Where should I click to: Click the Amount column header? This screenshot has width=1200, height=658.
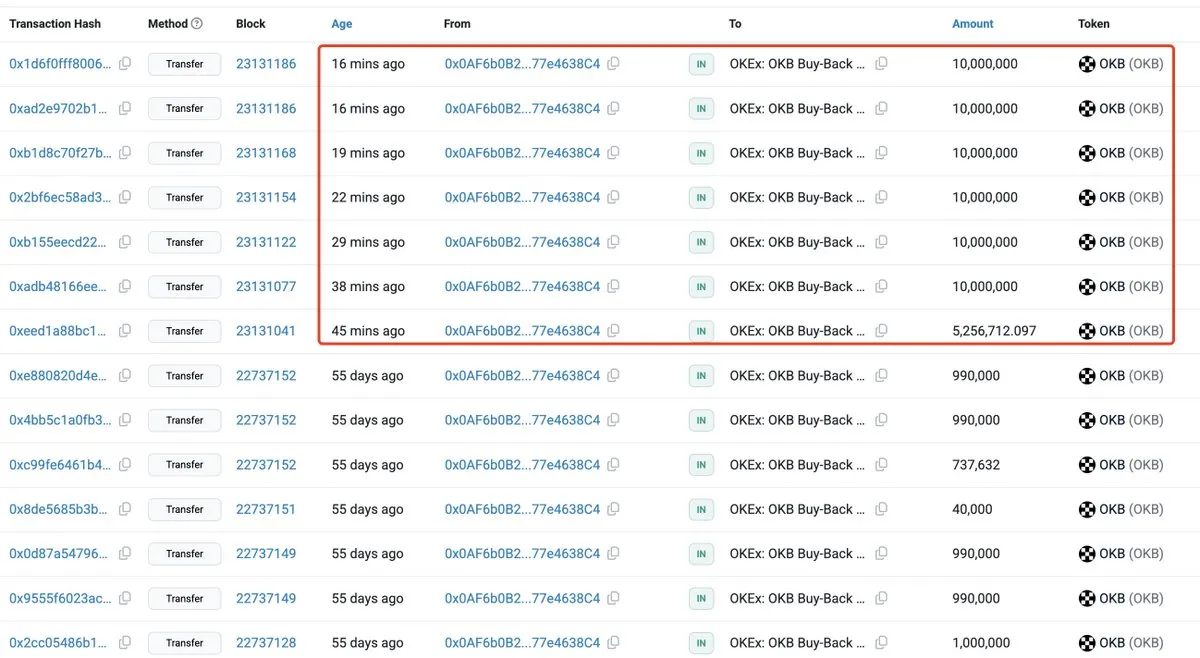coord(973,24)
